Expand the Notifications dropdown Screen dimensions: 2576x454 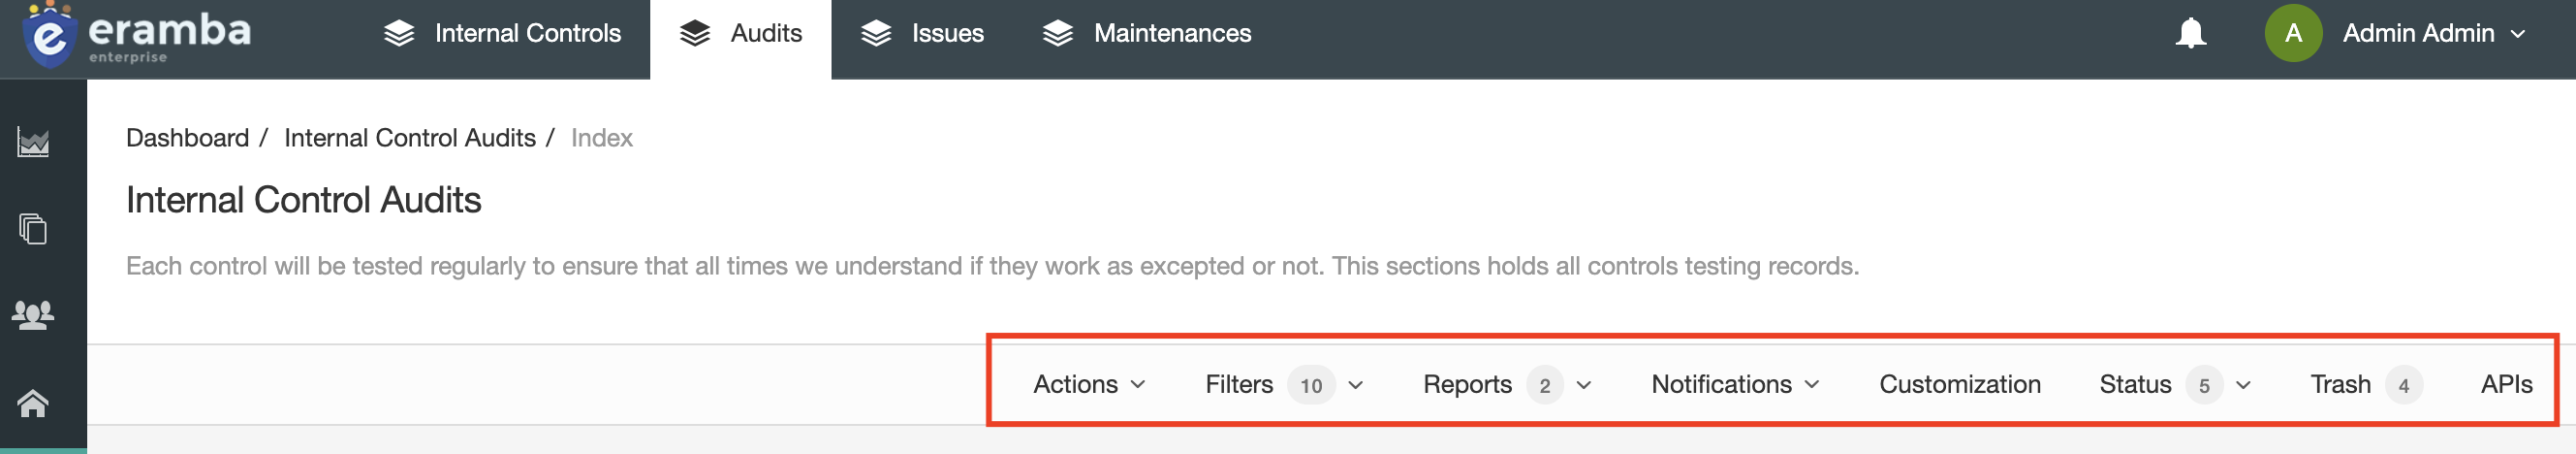coord(1735,384)
